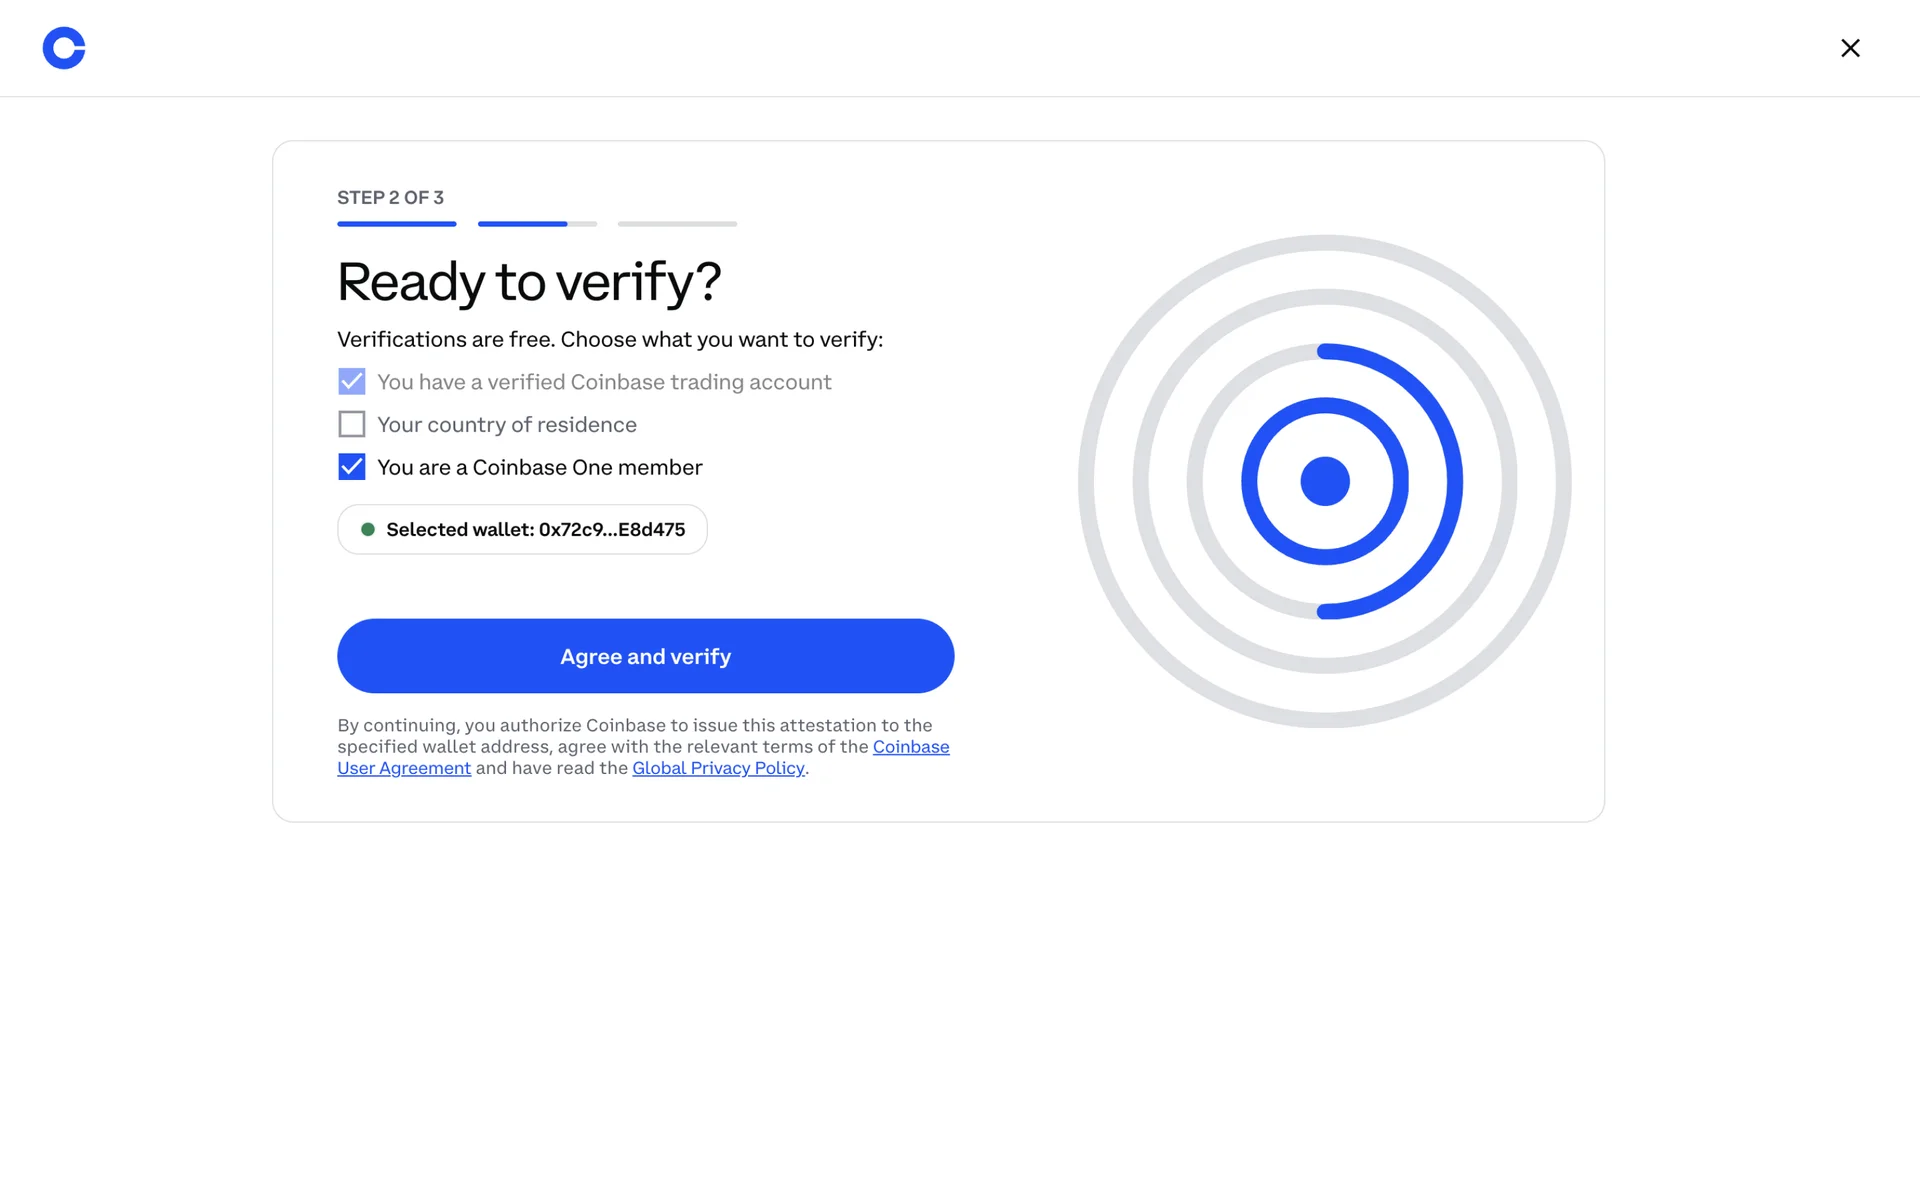Click the "STEP 2 OF 3" indicator text
Image resolution: width=1920 pixels, height=1200 pixels.
pos(390,198)
